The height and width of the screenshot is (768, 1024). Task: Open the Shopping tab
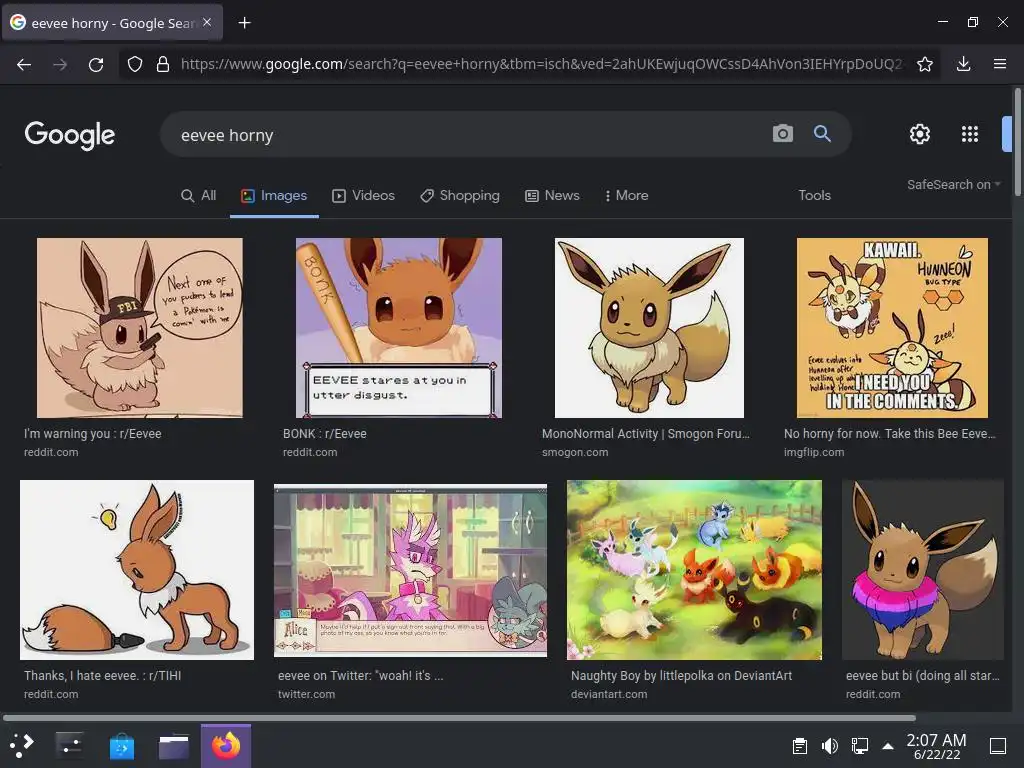click(460, 195)
